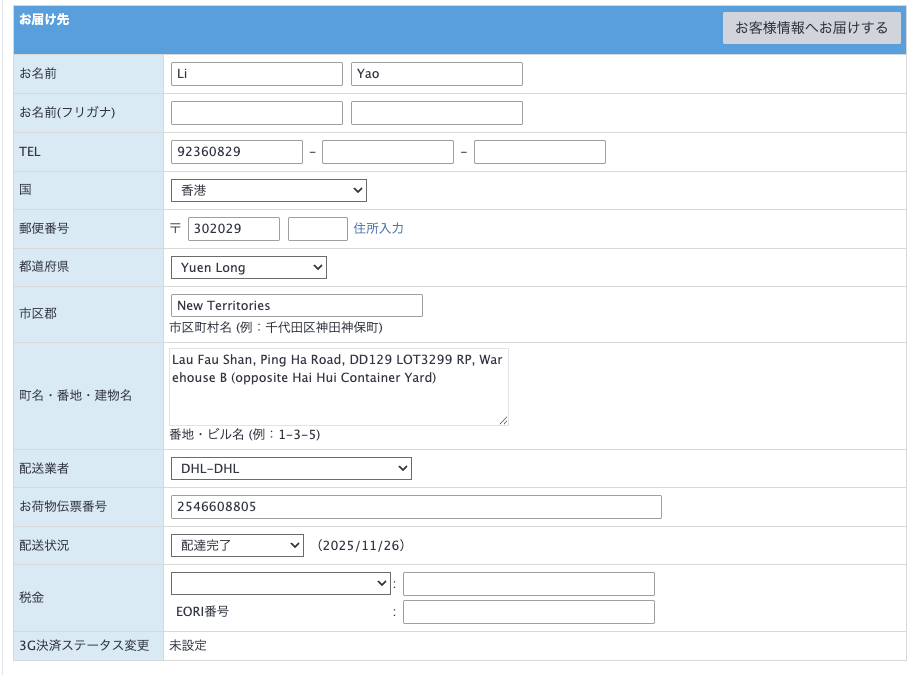Focus the second empty フリガナ field

coord(436,113)
